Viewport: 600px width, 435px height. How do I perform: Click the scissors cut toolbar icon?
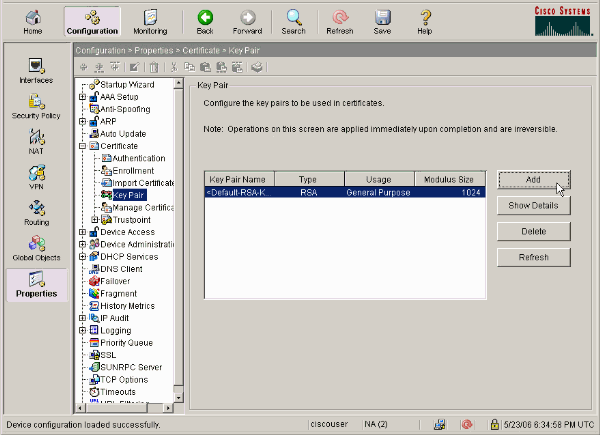pyautogui.click(x=174, y=67)
